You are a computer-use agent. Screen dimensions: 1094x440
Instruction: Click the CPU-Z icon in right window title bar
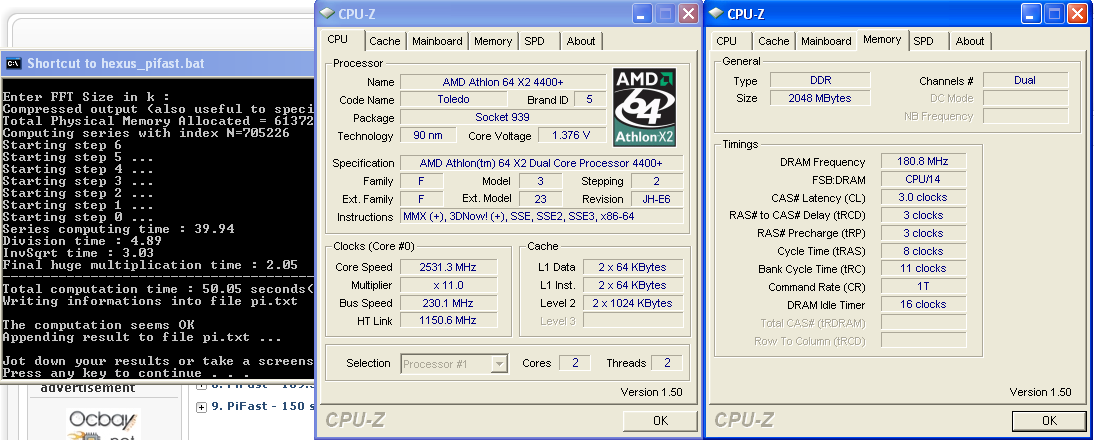tap(715, 13)
